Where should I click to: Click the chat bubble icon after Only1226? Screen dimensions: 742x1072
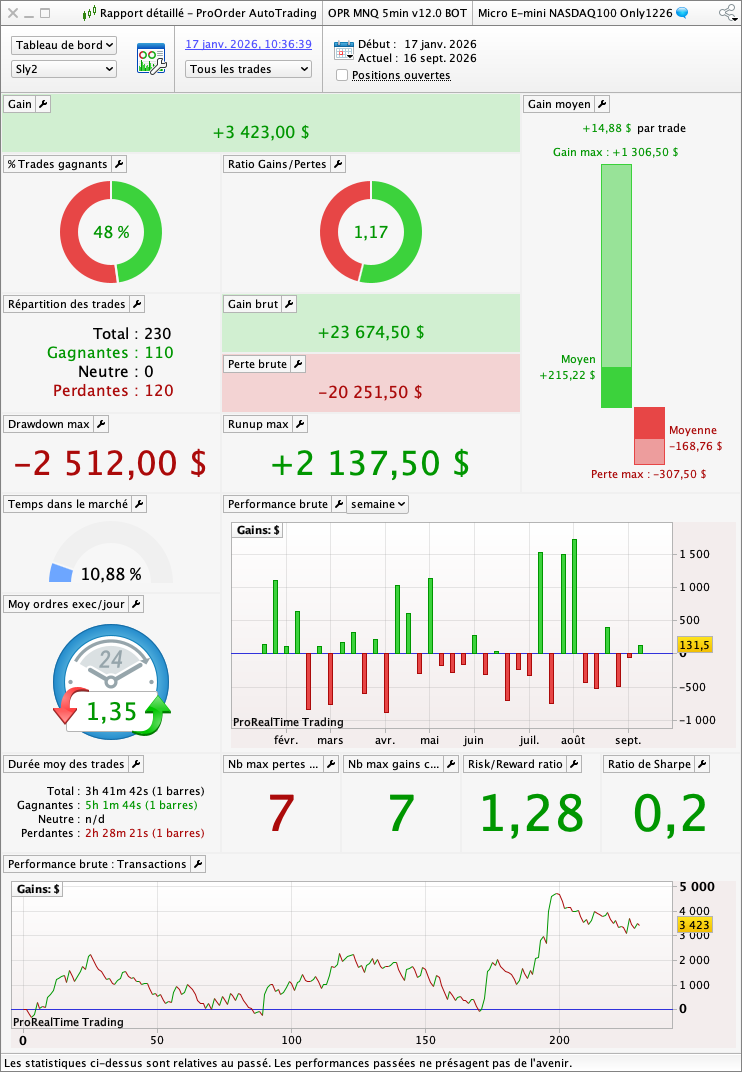click(x=682, y=13)
